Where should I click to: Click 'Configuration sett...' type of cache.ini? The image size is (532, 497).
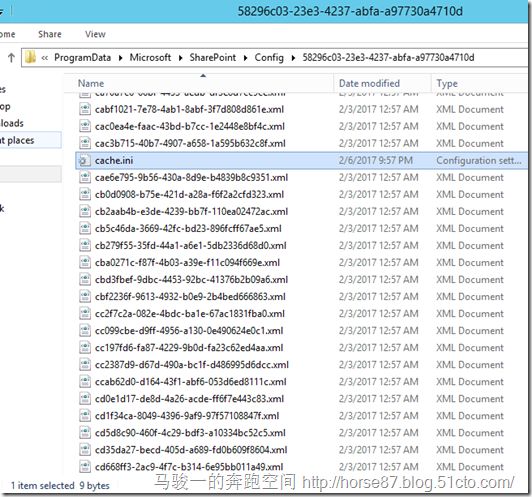479,160
